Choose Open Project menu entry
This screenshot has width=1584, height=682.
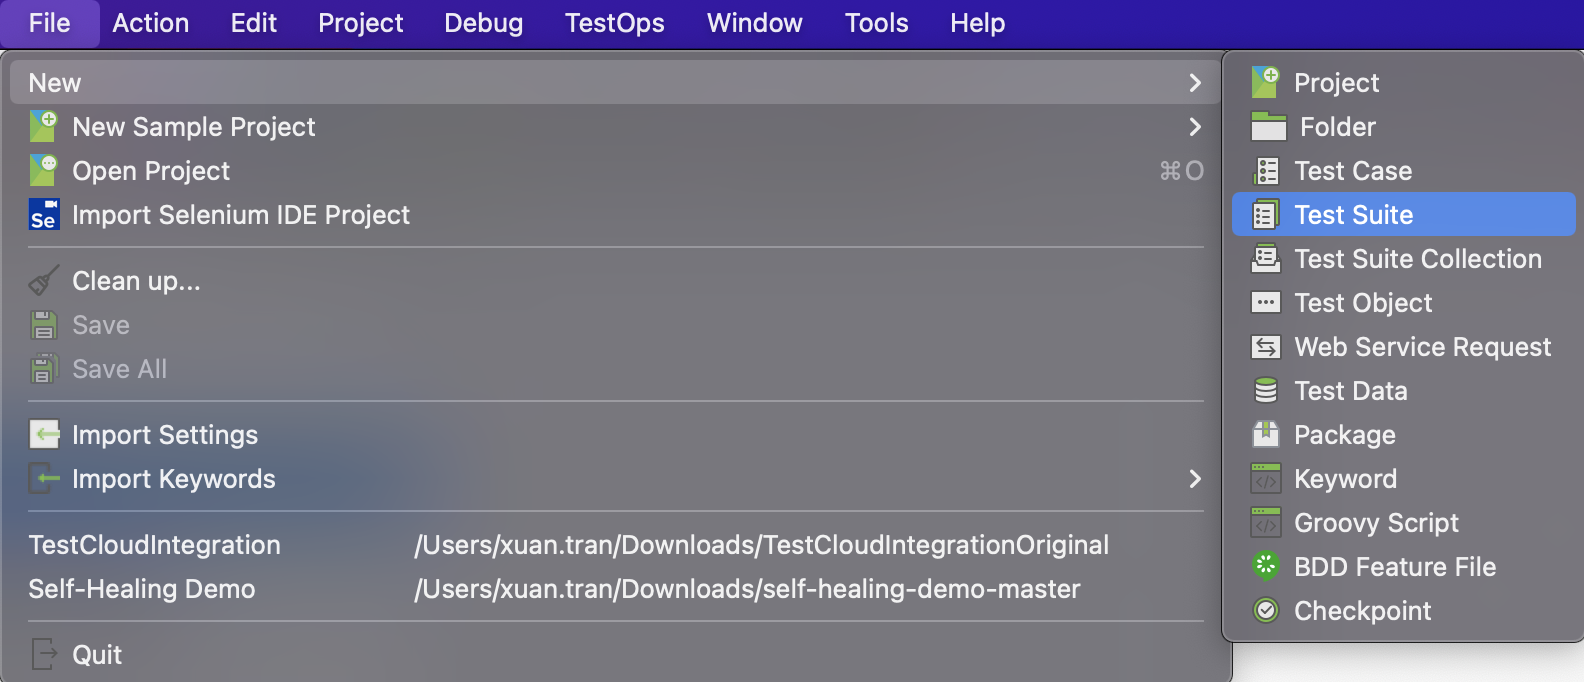[x=151, y=171]
